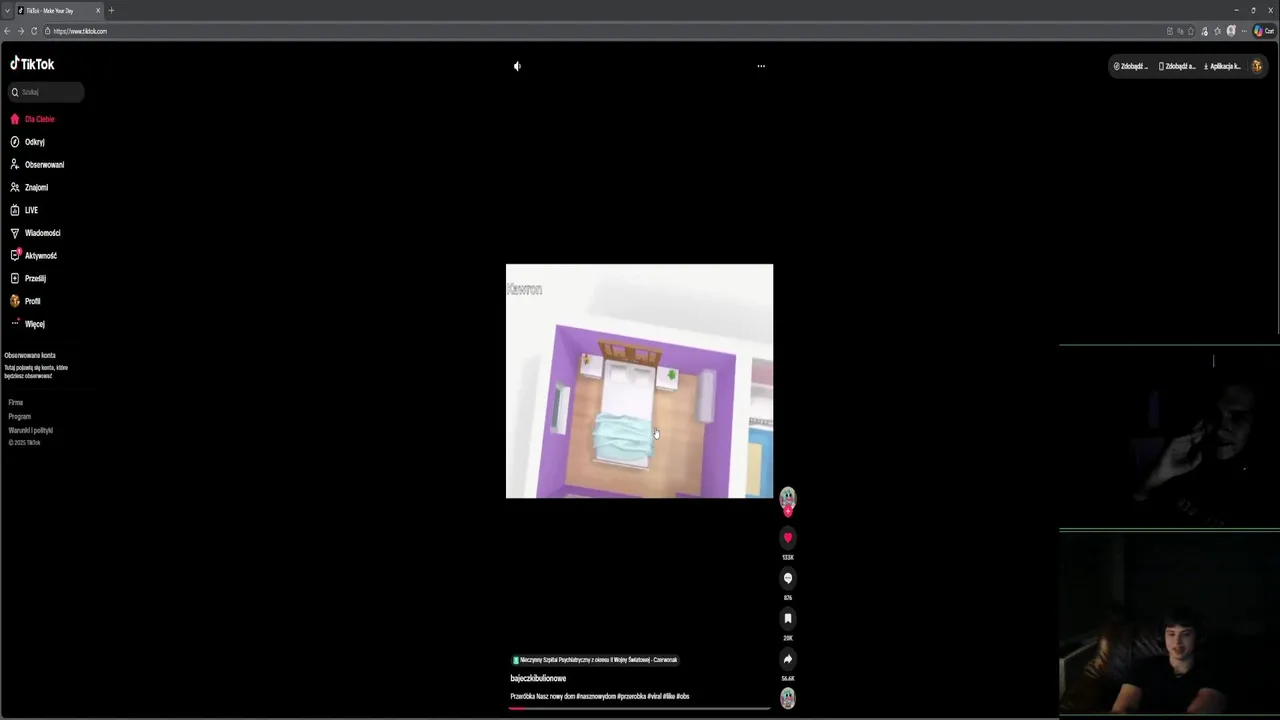The width and height of the screenshot is (1280, 720).
Task: Click the first Zdobądź coins button
Action: coord(1131,66)
